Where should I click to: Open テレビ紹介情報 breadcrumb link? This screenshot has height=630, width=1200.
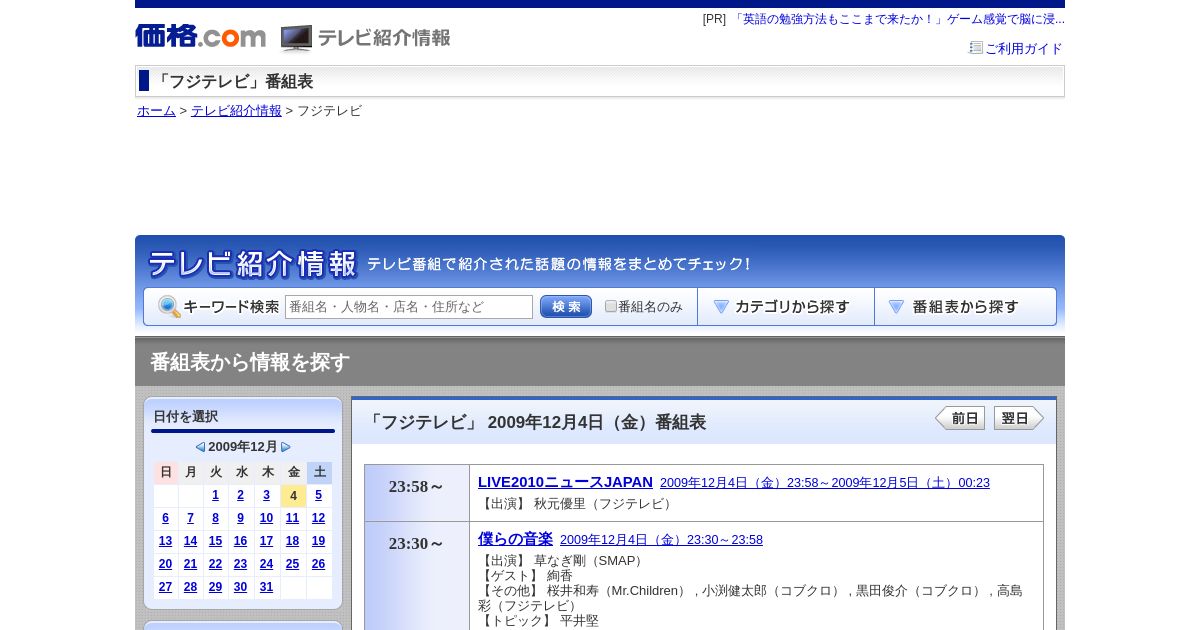[x=236, y=111]
